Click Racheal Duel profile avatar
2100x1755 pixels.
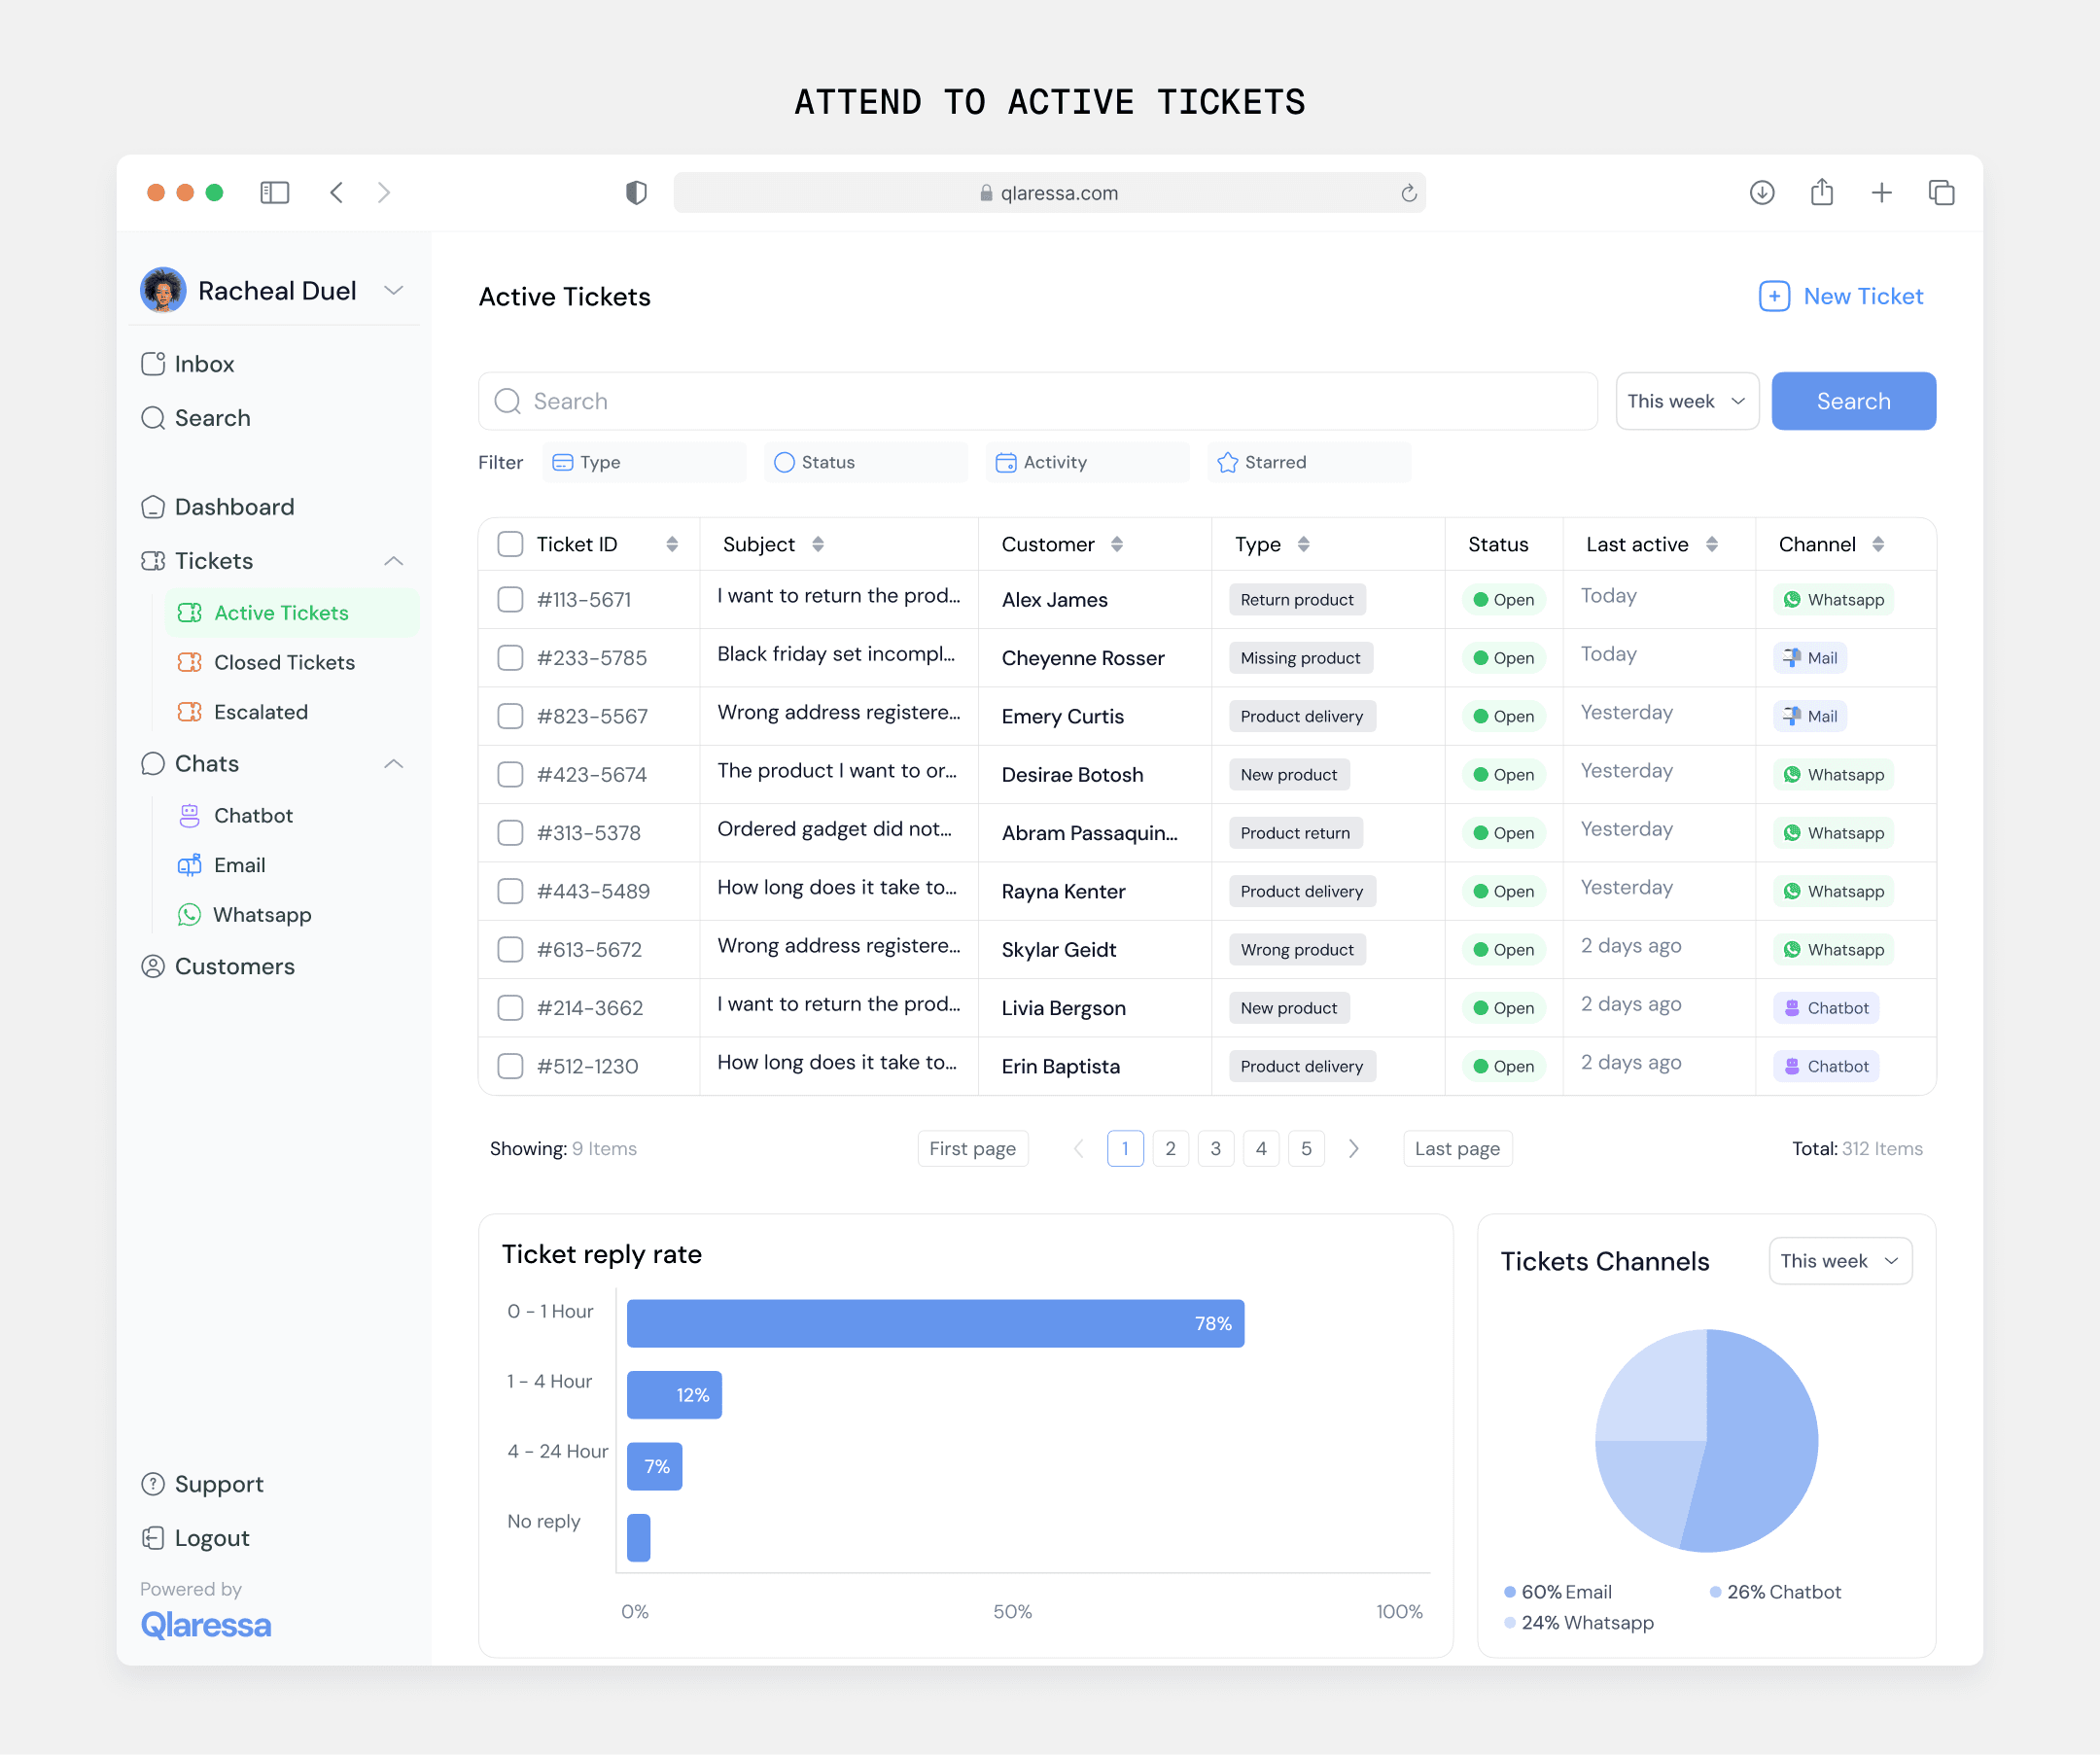coord(163,290)
